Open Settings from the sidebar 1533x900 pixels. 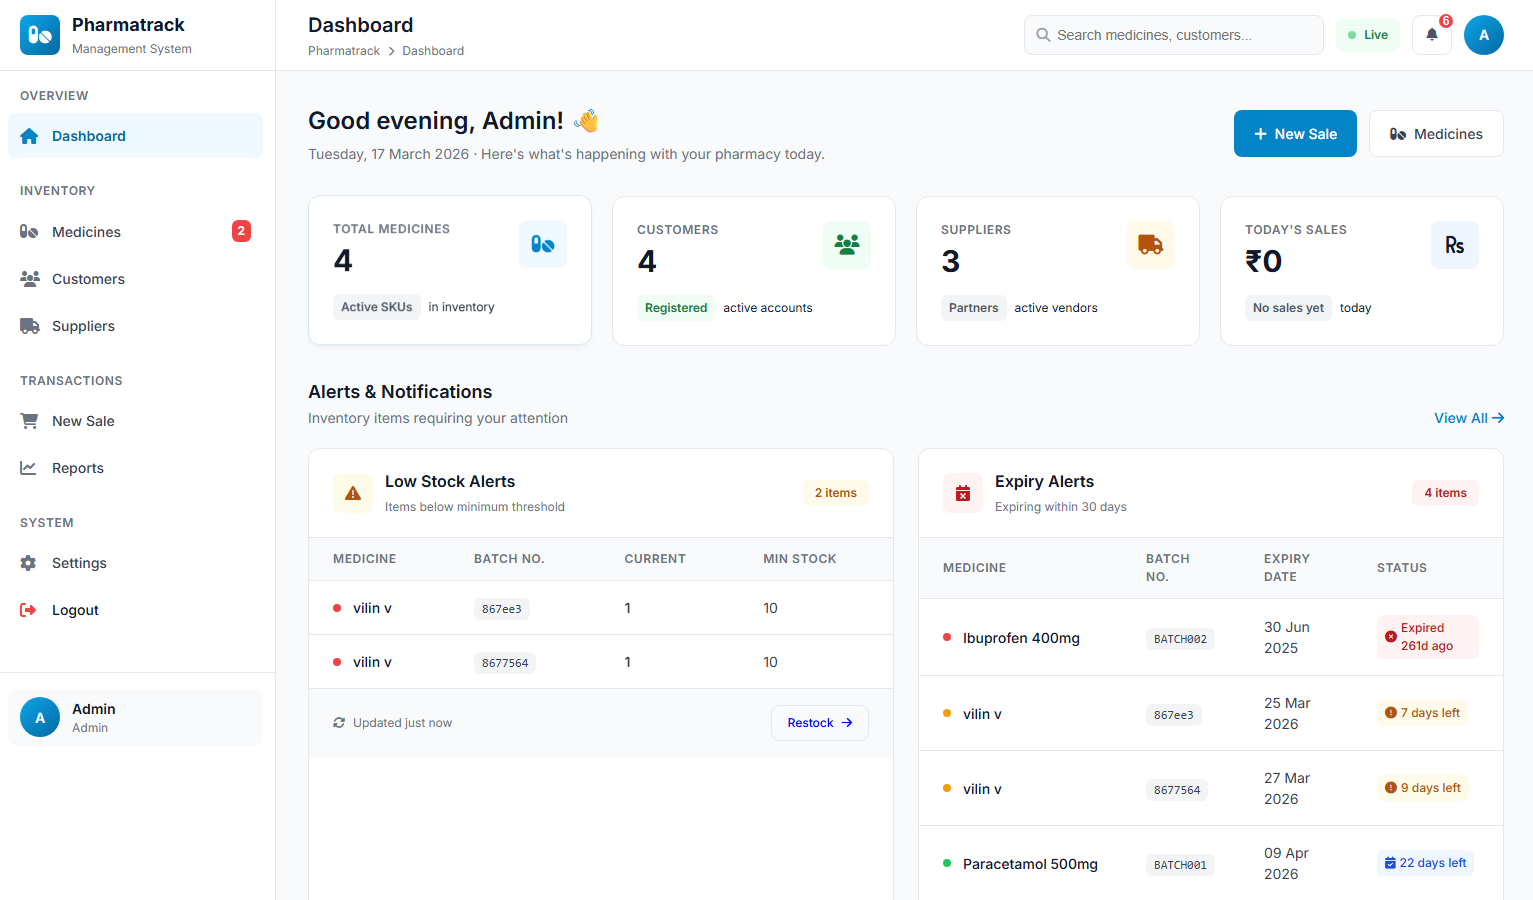[x=79, y=563]
